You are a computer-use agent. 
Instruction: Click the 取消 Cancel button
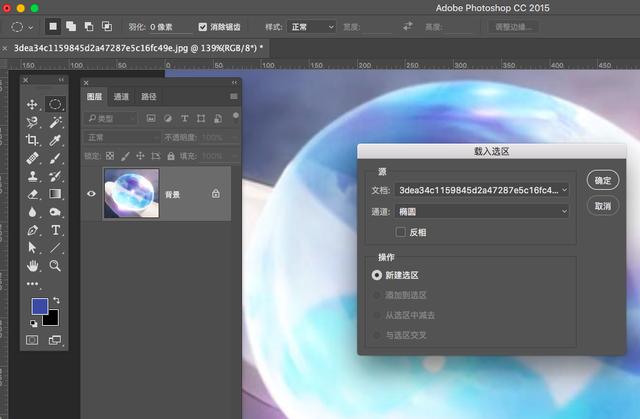(x=603, y=206)
